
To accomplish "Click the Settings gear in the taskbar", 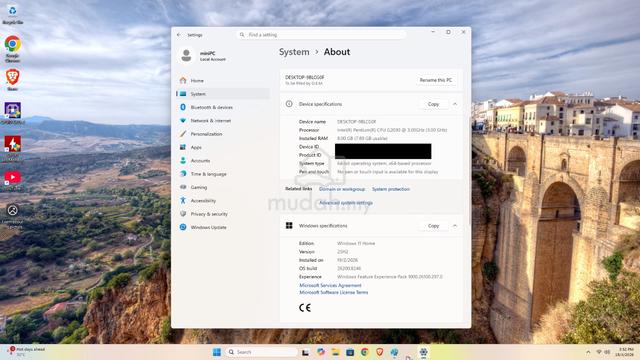I will click(424, 352).
